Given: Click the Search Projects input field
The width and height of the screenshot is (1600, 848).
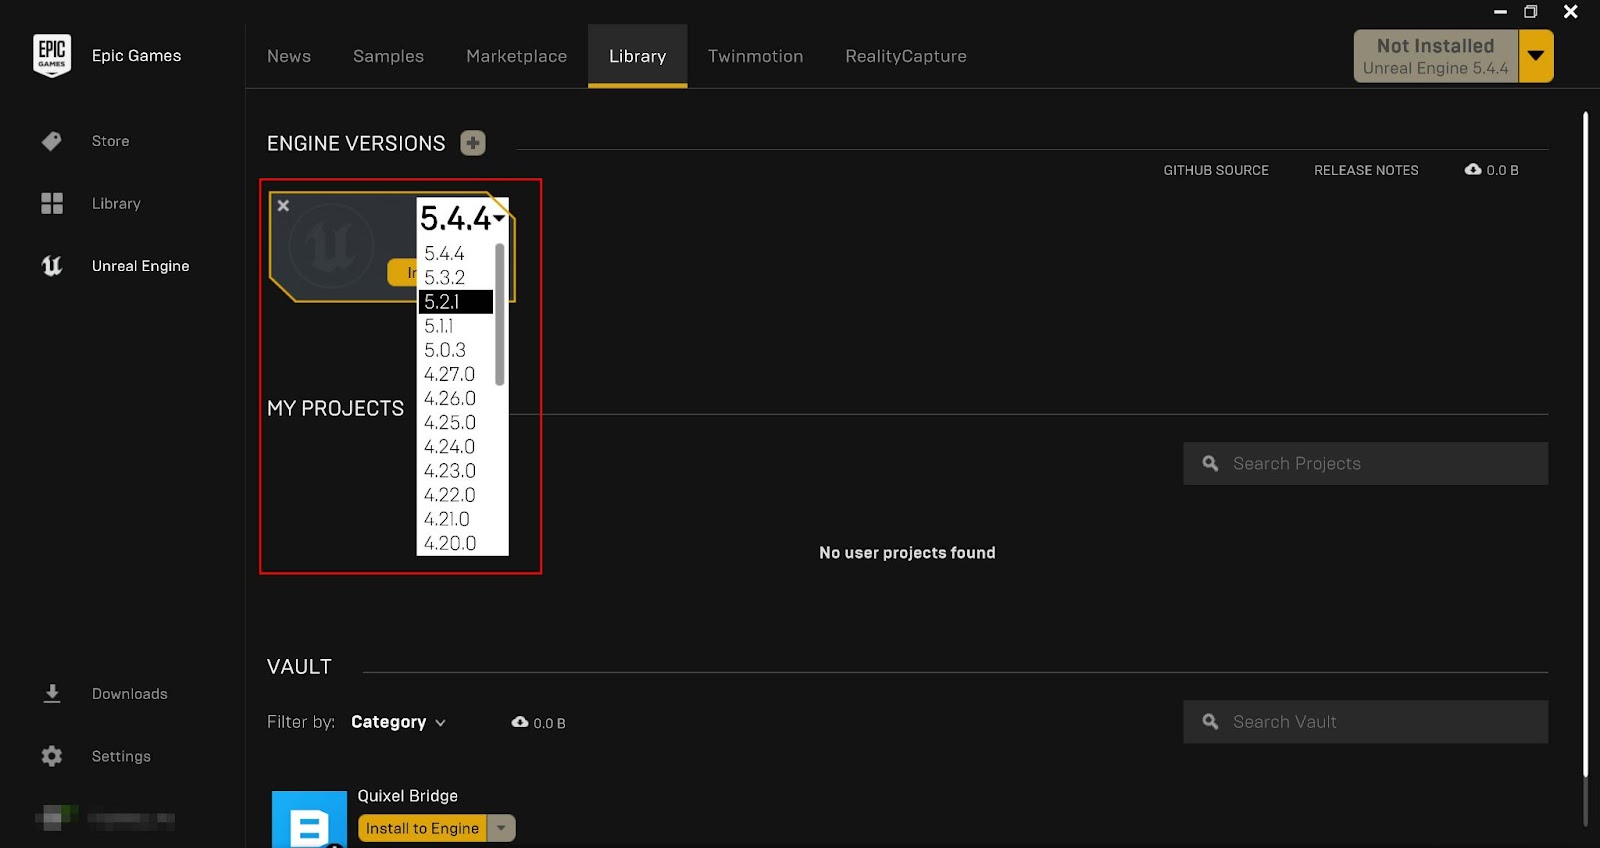Looking at the screenshot, I should click(x=1366, y=464).
